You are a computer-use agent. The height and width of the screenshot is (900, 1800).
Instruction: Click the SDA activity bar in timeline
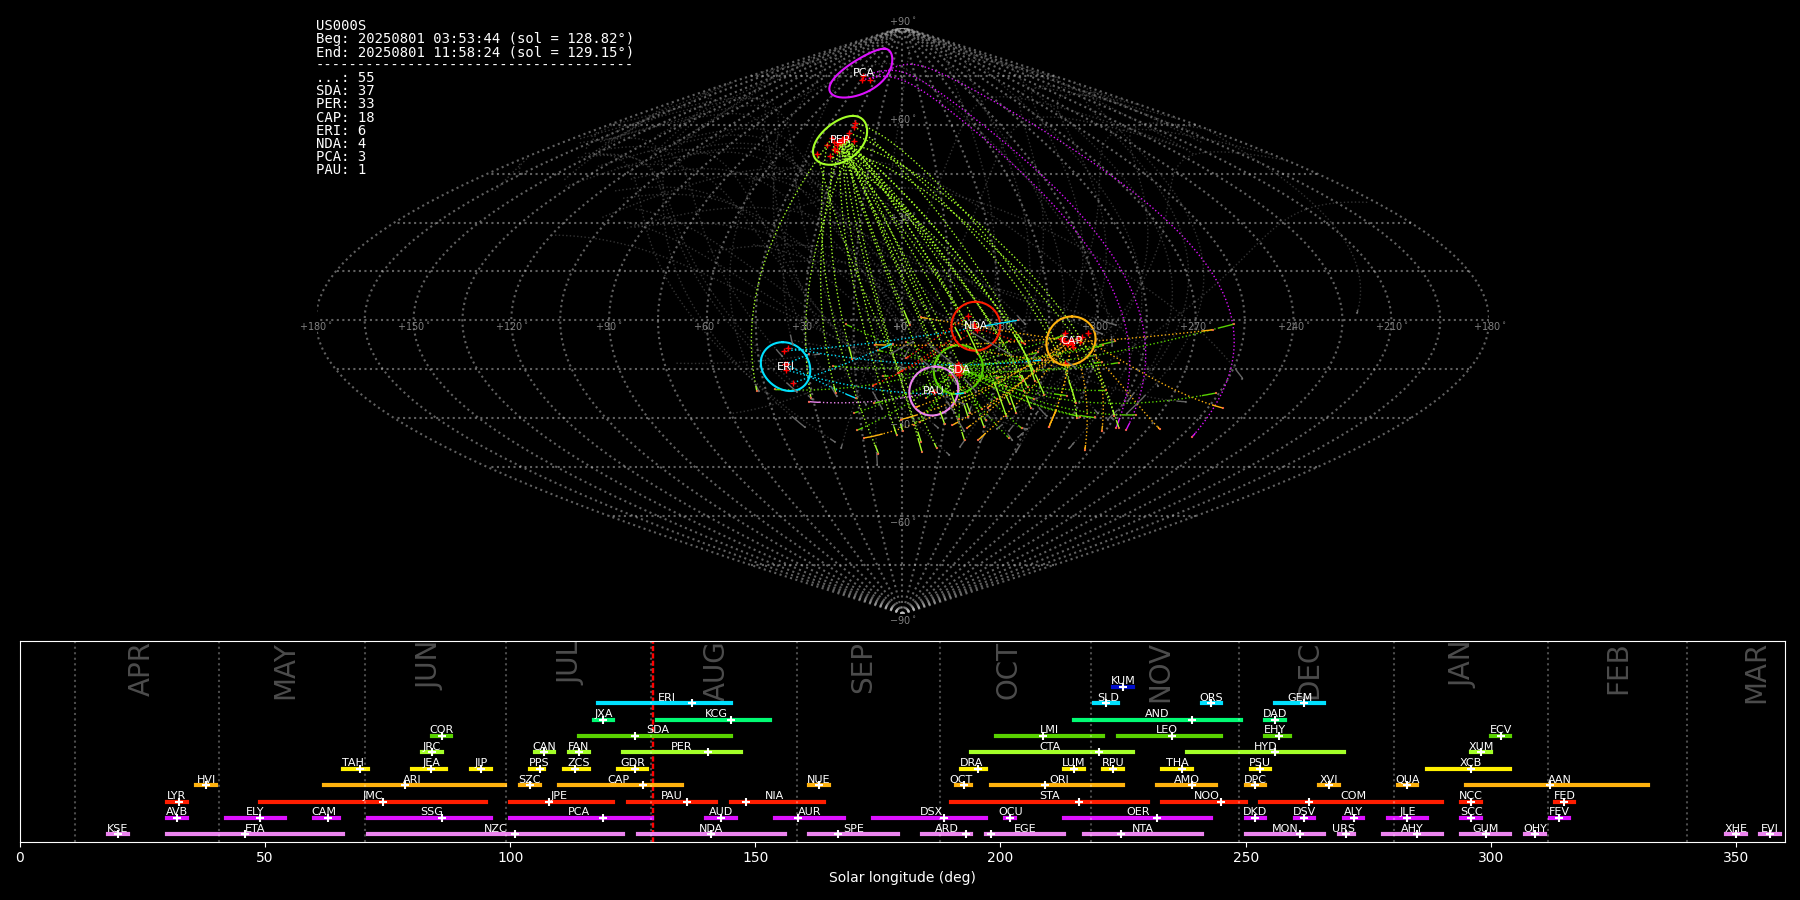pyautogui.click(x=655, y=736)
